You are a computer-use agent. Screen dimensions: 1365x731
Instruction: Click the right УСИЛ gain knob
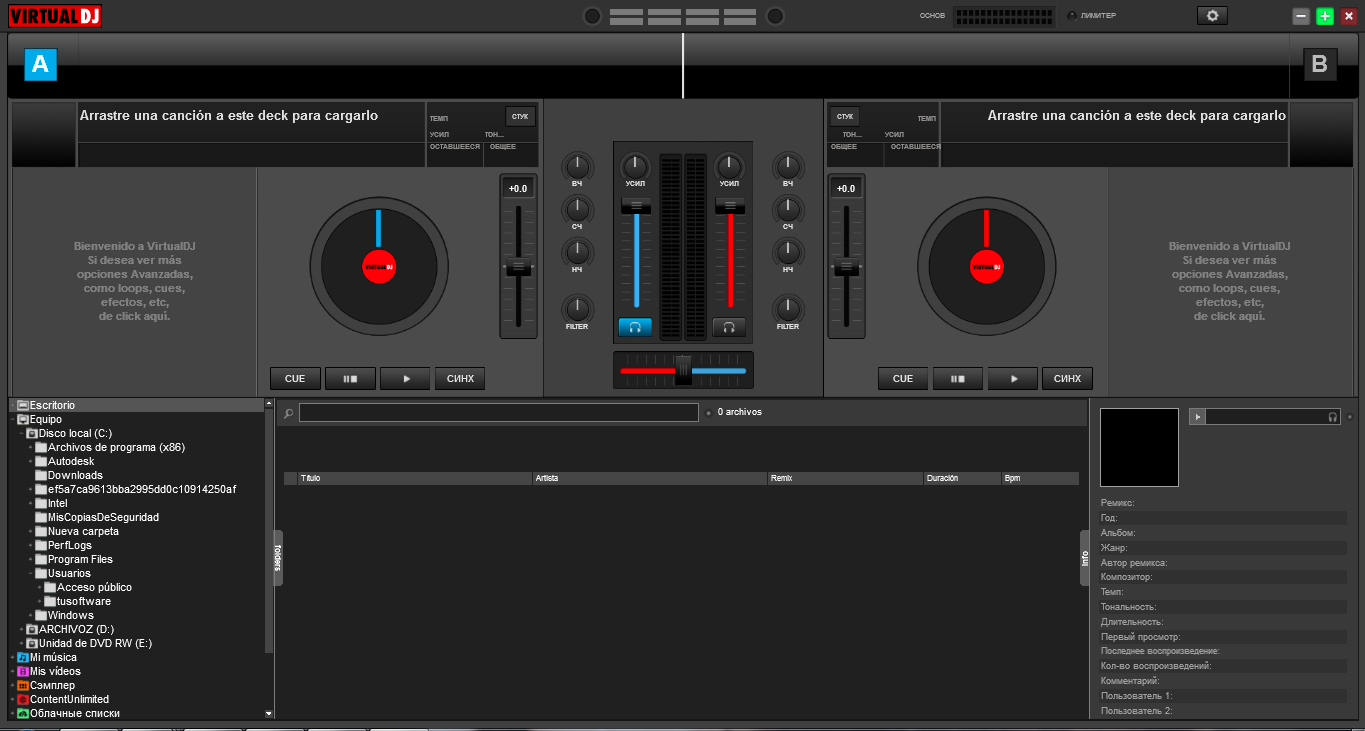[729, 166]
